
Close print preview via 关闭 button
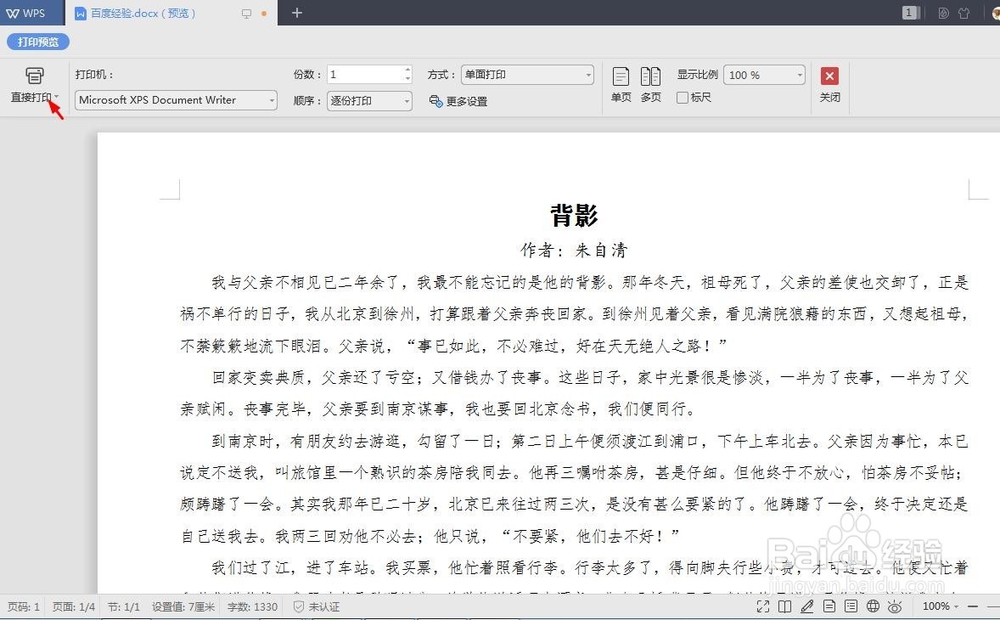(x=829, y=75)
